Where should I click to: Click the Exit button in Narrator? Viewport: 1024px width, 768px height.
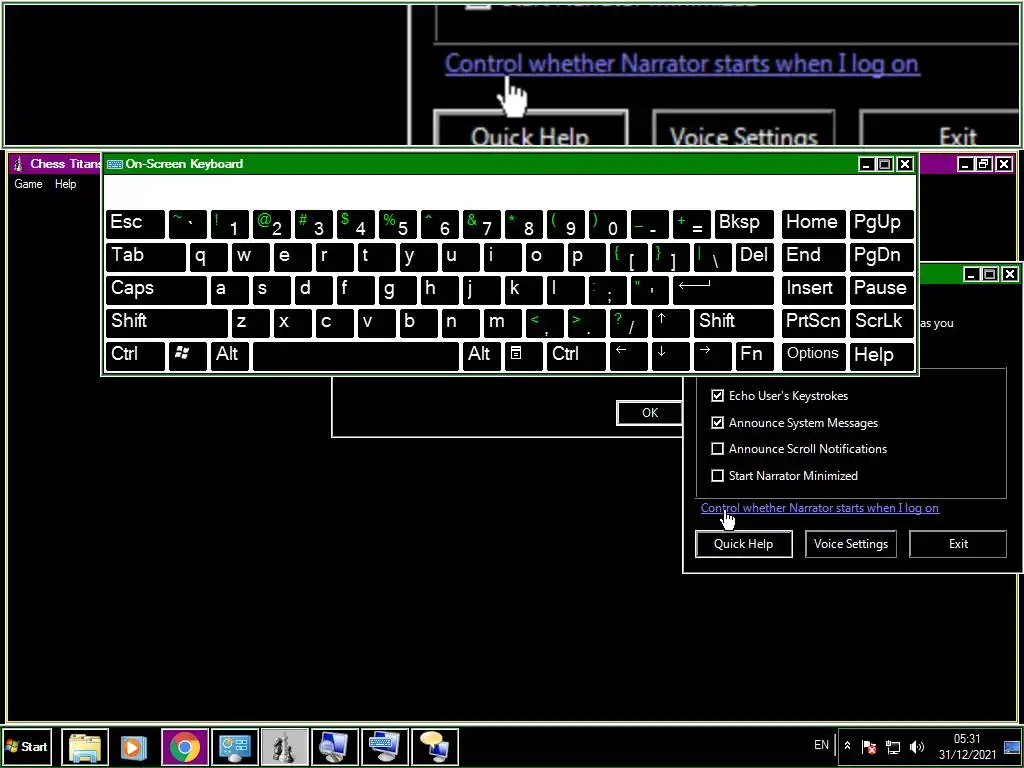tap(957, 544)
